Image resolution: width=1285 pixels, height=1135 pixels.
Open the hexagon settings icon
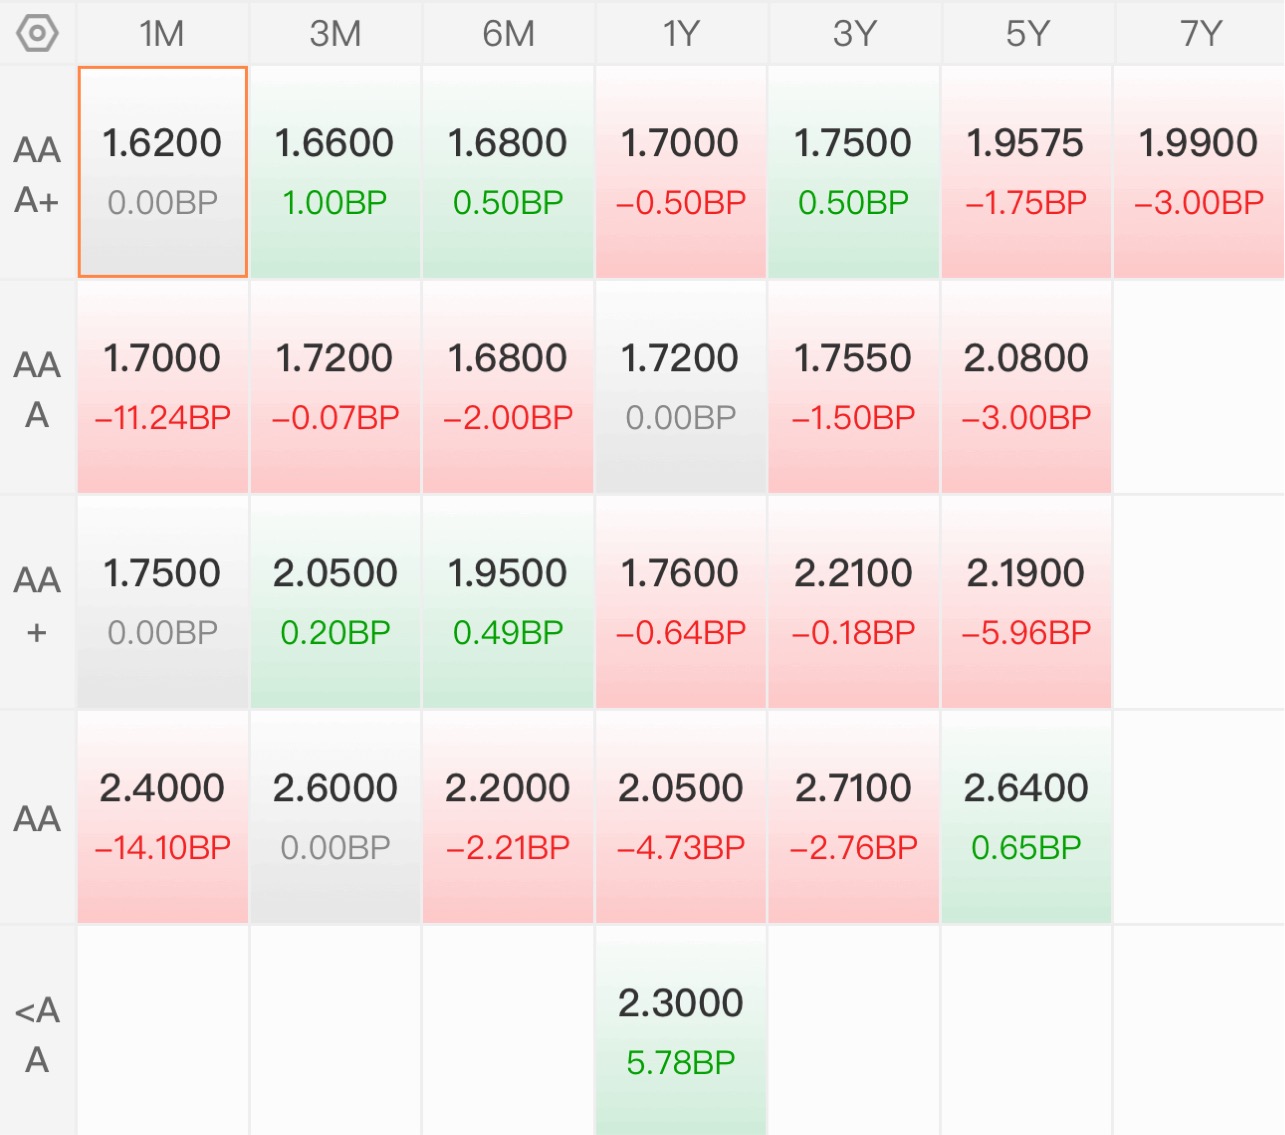[37, 33]
